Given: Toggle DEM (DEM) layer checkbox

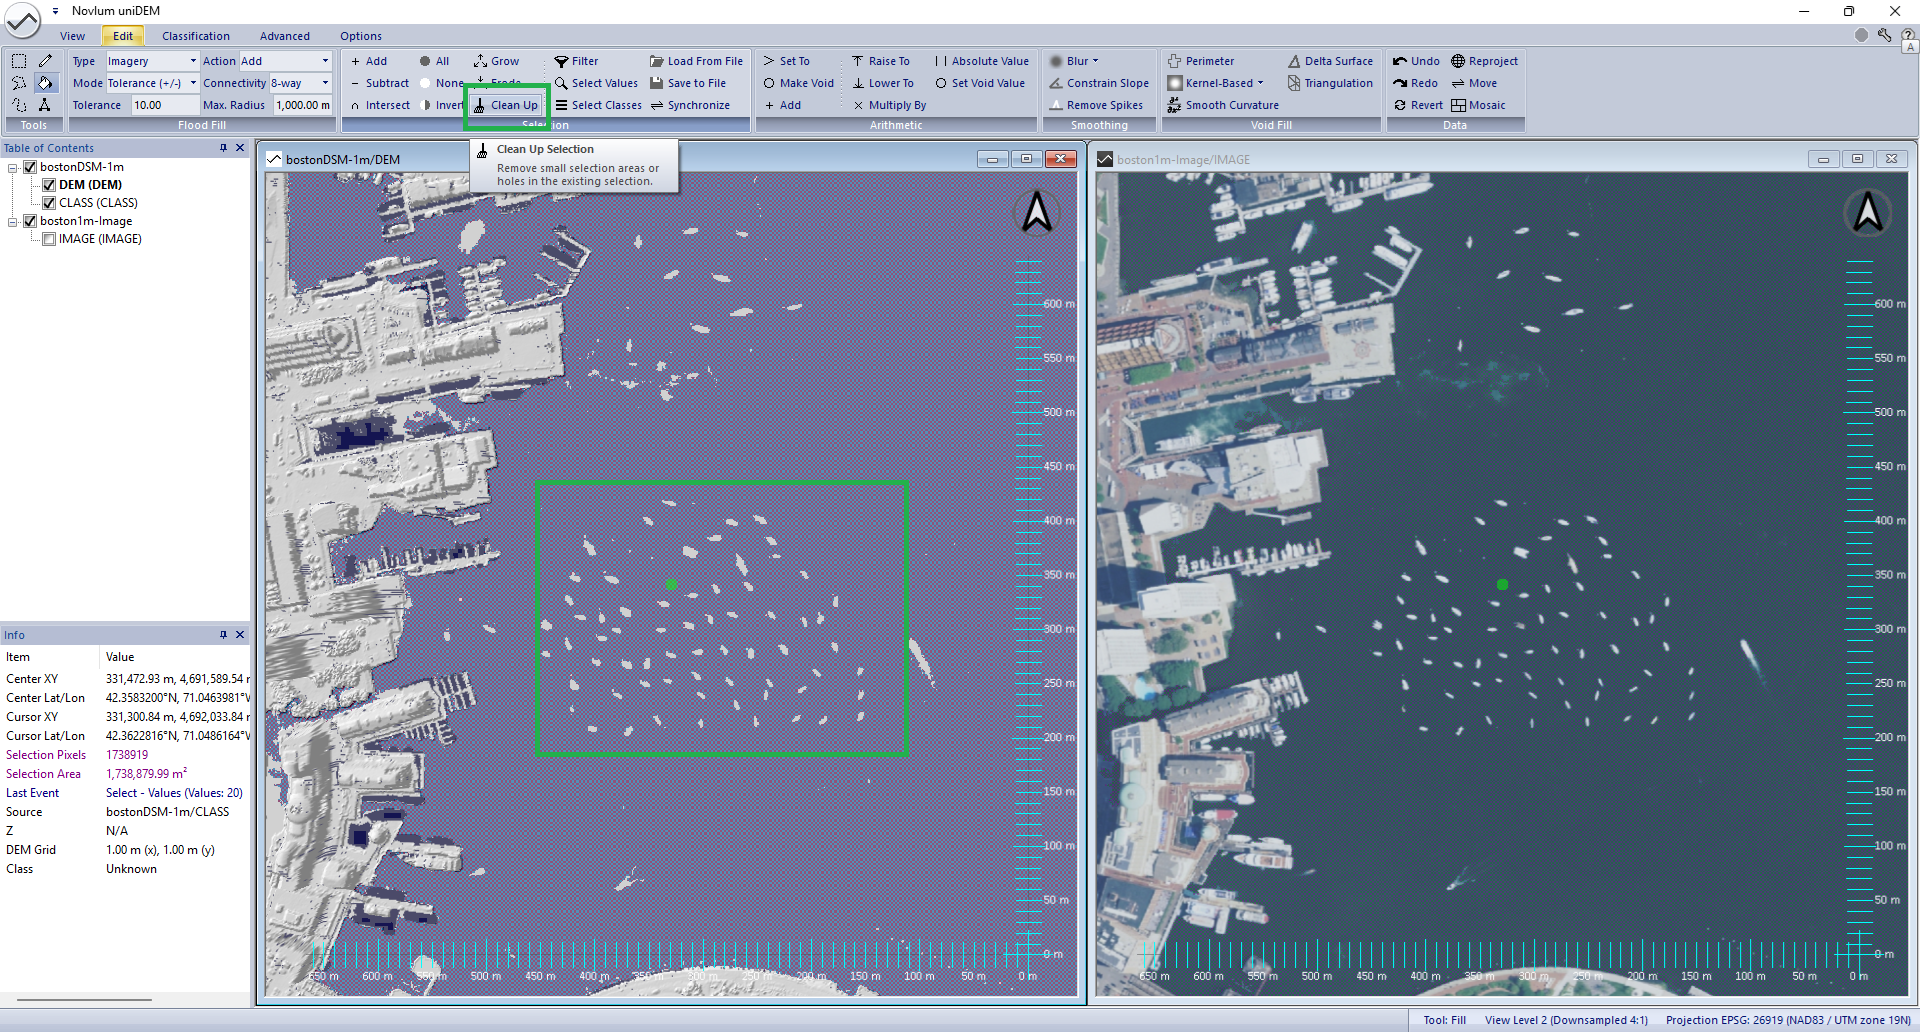Looking at the screenshot, I should tap(49, 185).
